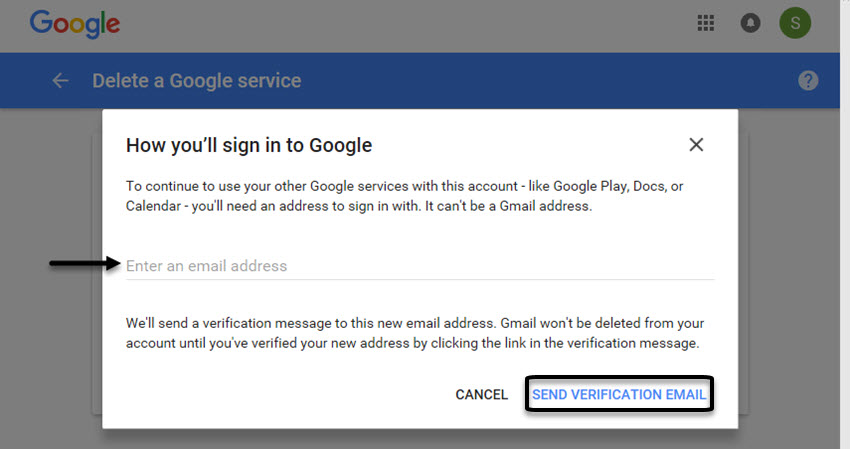
Task: Open the notifications bell icon
Action: coord(750,23)
